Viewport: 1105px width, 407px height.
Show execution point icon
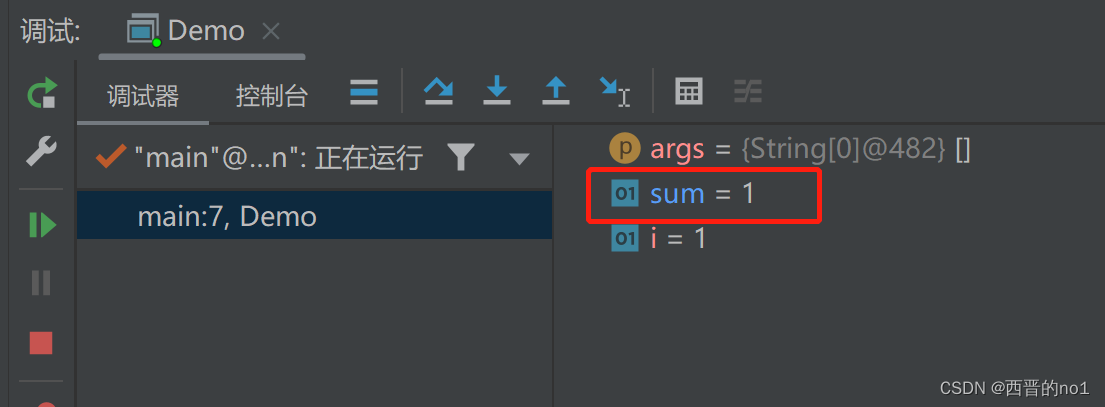pyautogui.click(x=364, y=92)
